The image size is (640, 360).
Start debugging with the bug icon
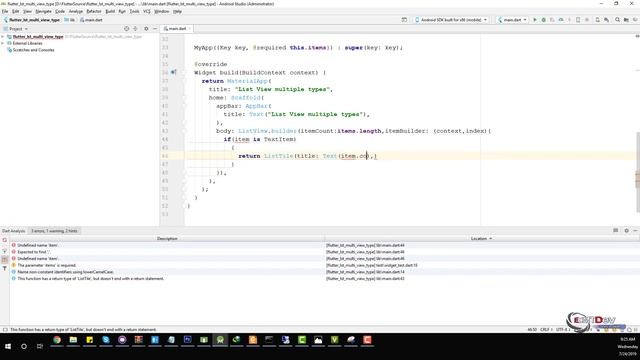[x=543, y=20]
